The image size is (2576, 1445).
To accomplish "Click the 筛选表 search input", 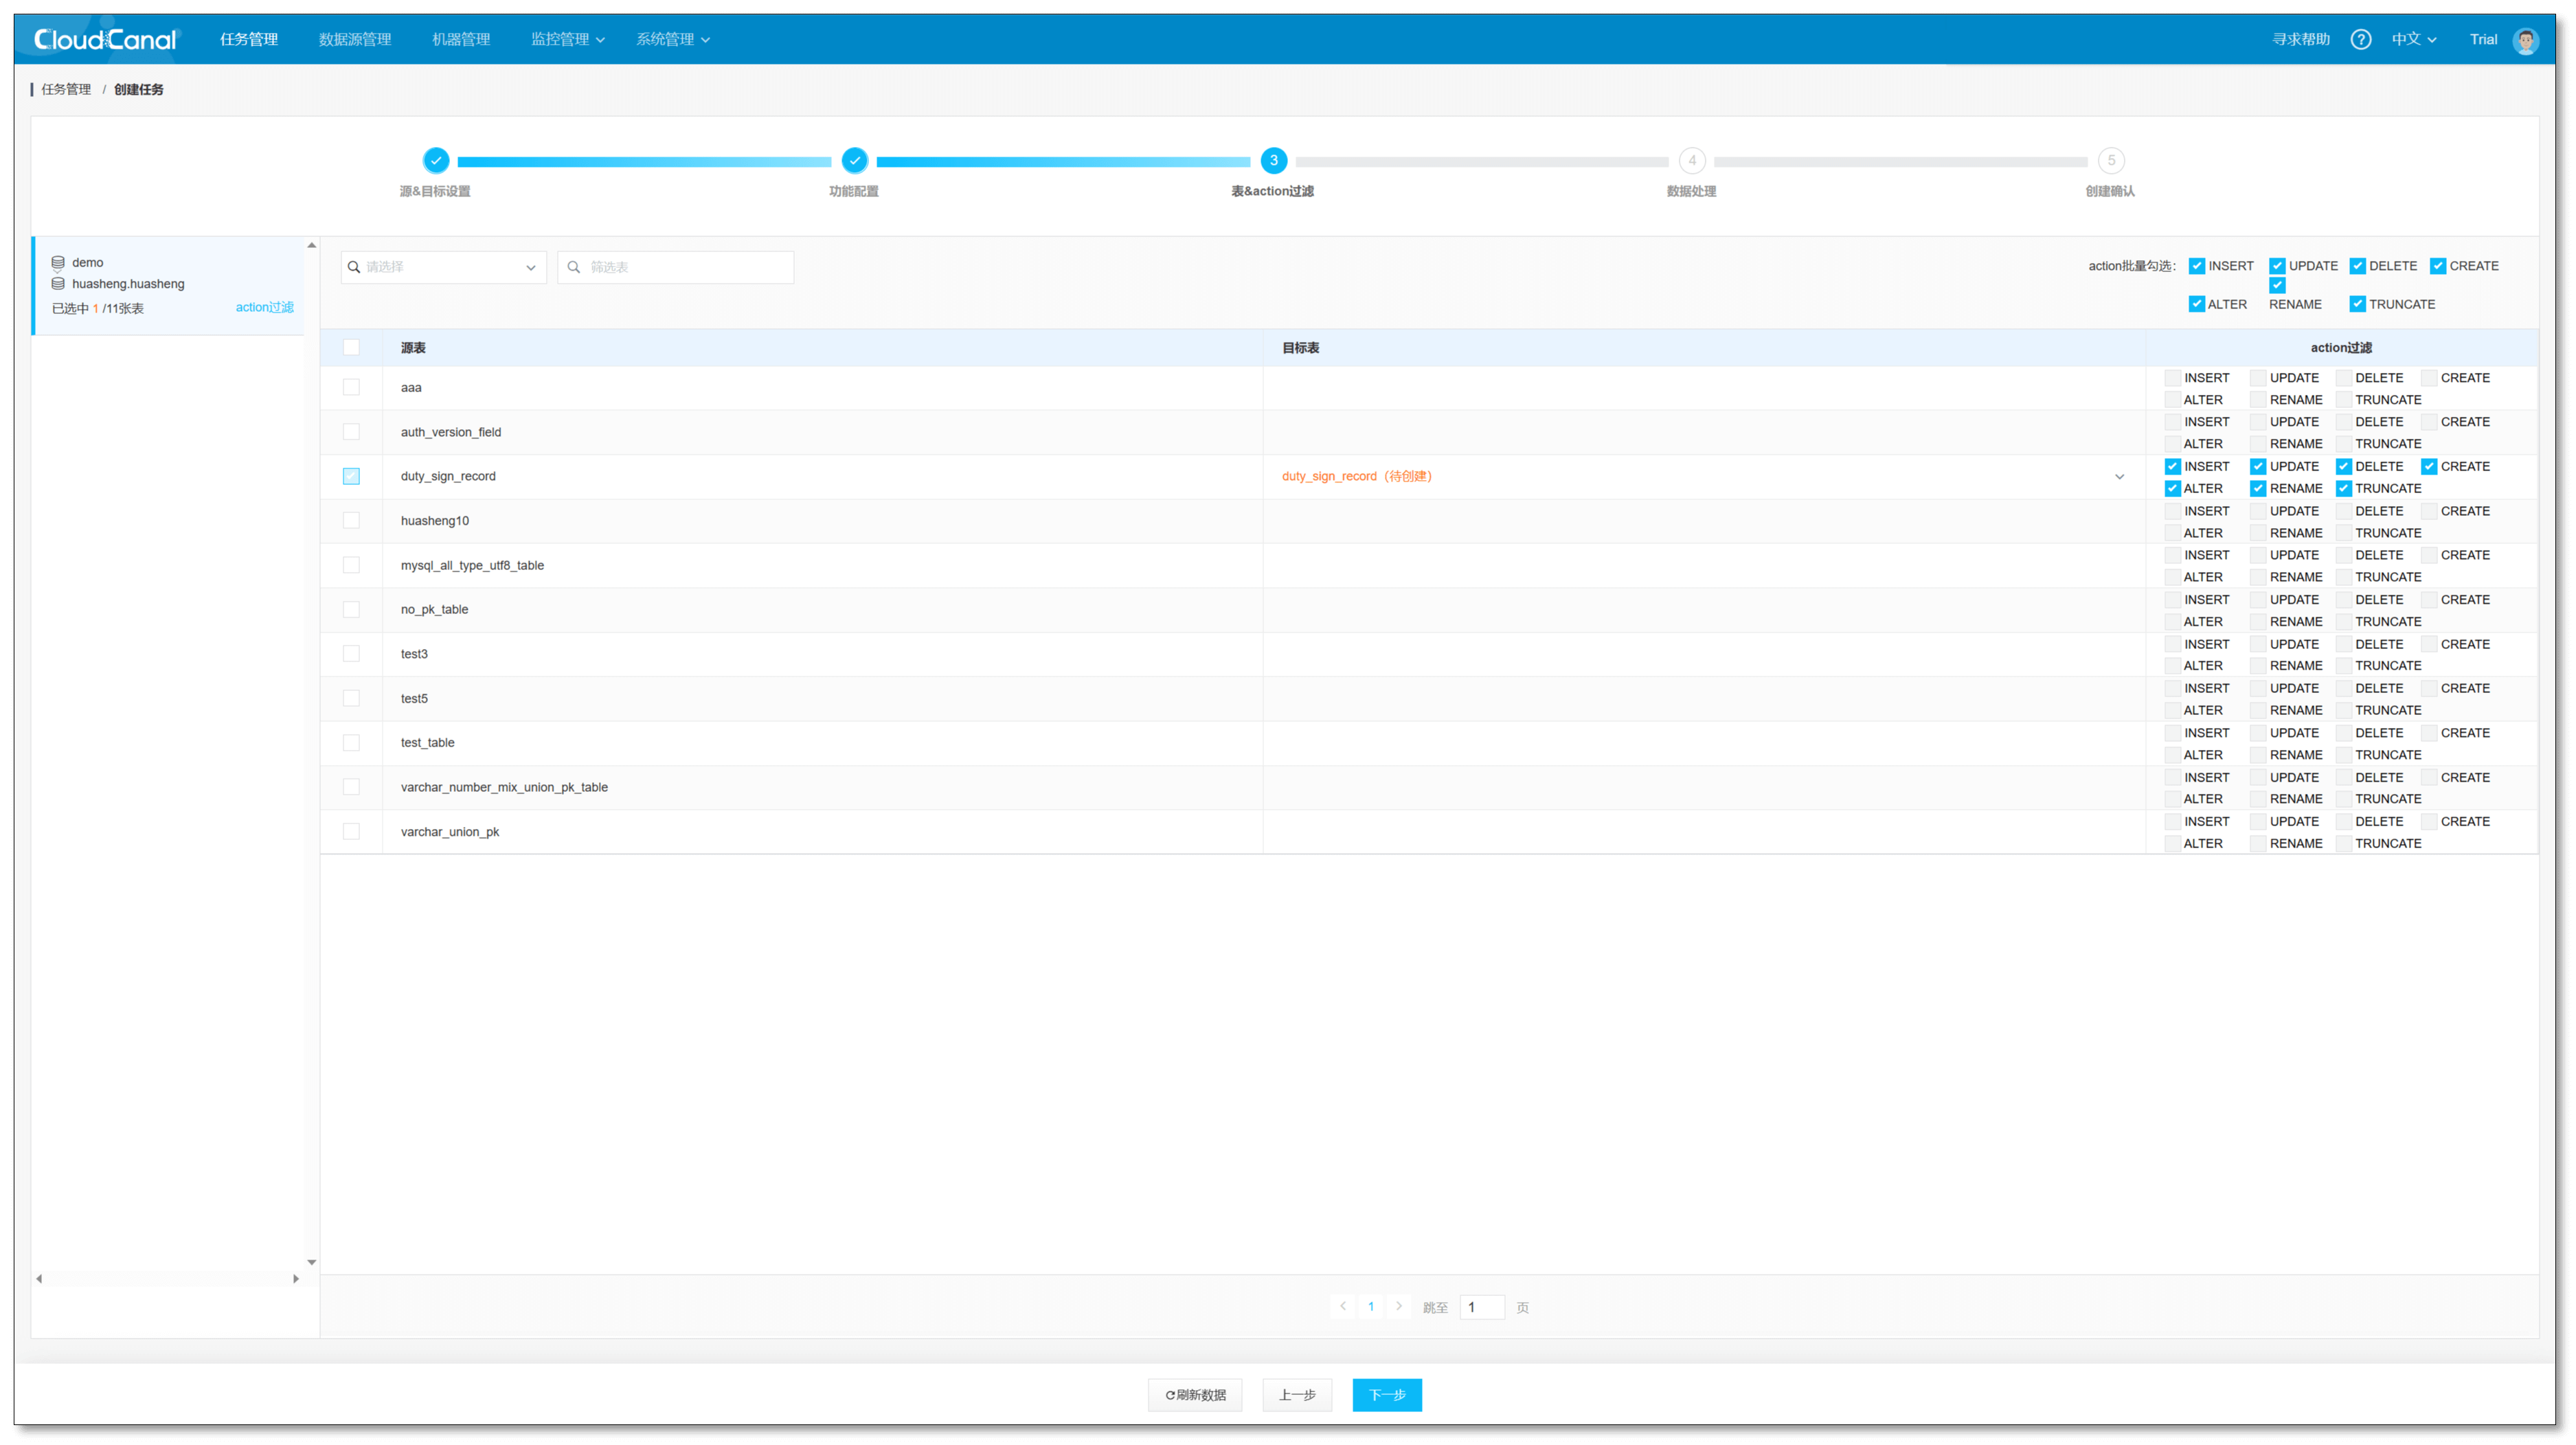I will pos(676,267).
